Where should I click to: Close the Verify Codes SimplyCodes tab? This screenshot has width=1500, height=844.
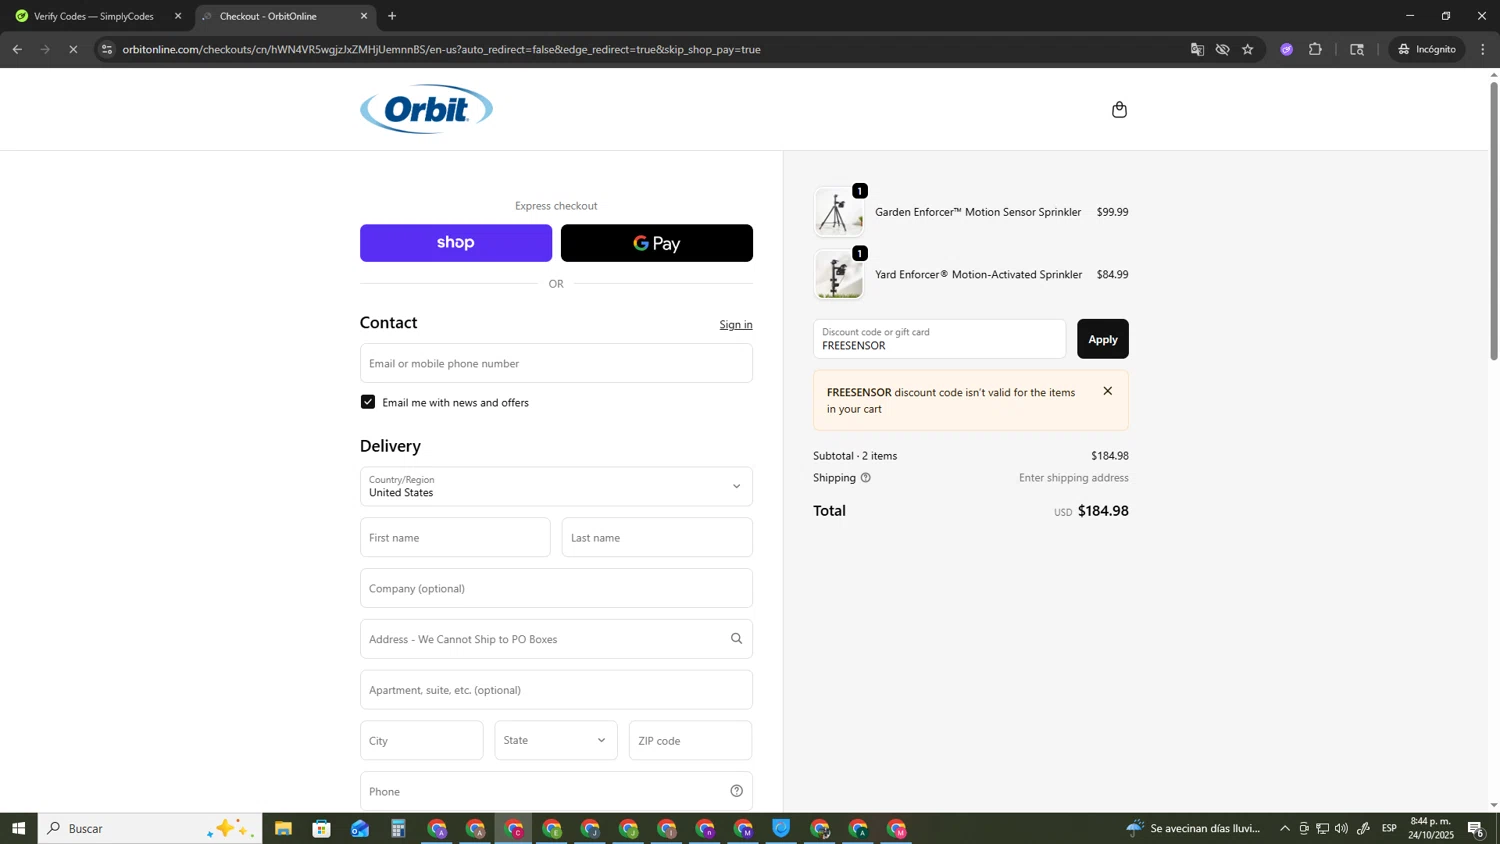178,16
